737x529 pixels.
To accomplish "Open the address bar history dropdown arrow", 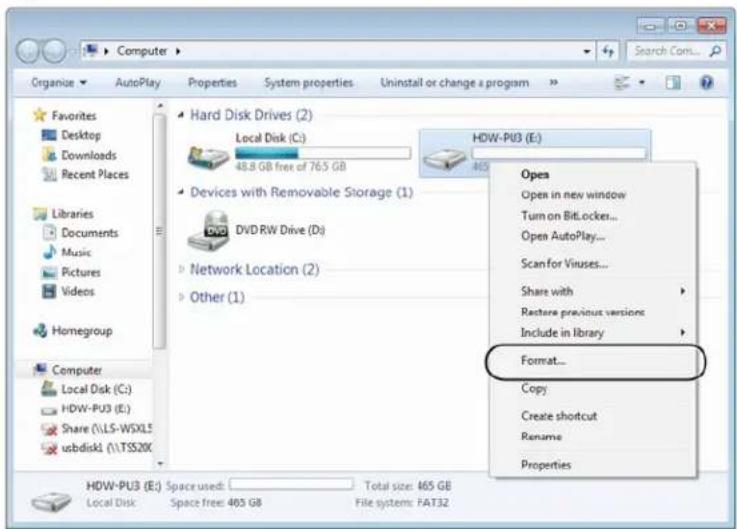I will (587, 51).
